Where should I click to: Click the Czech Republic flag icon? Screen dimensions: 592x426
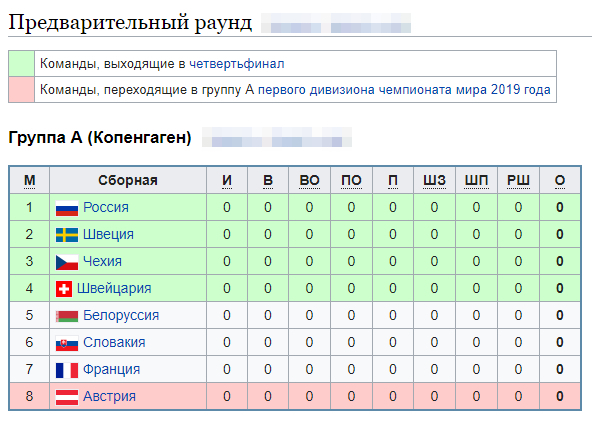tap(67, 262)
